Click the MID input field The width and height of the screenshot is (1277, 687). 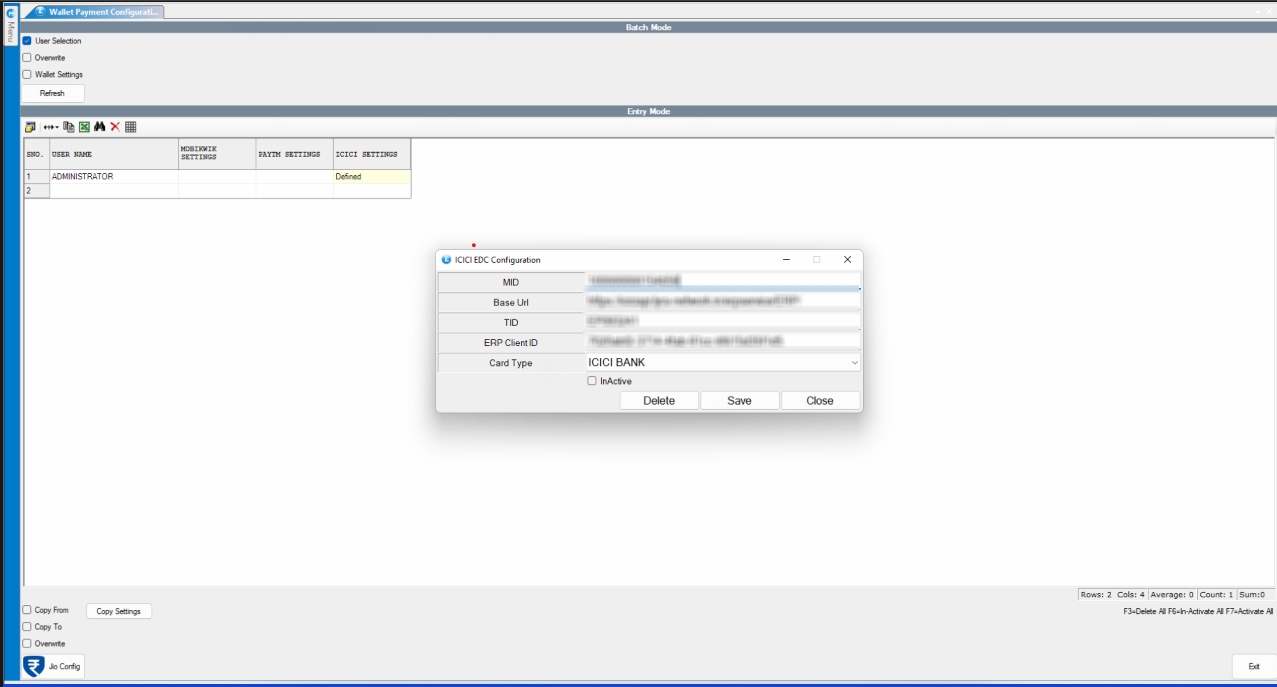pos(723,281)
